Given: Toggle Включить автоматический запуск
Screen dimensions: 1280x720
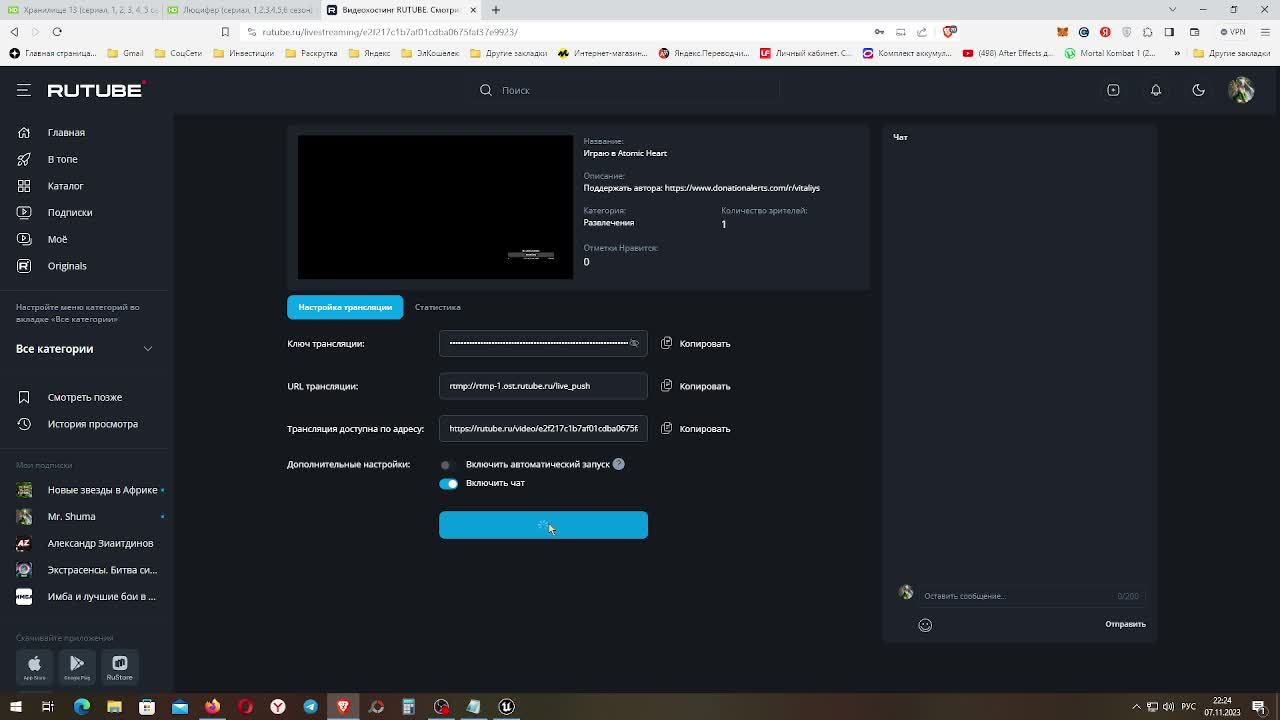Looking at the screenshot, I should [x=448, y=465].
